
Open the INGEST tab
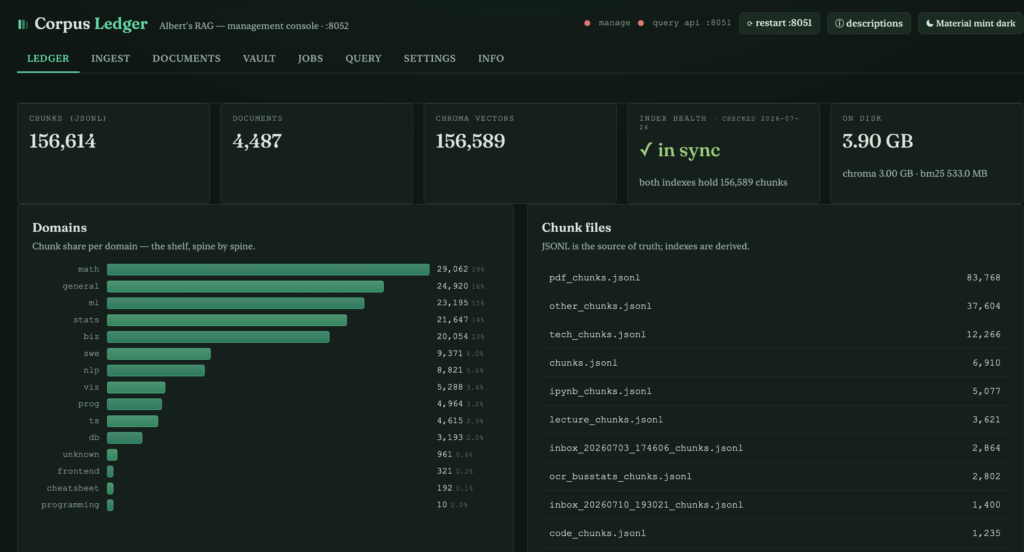[x=110, y=59]
